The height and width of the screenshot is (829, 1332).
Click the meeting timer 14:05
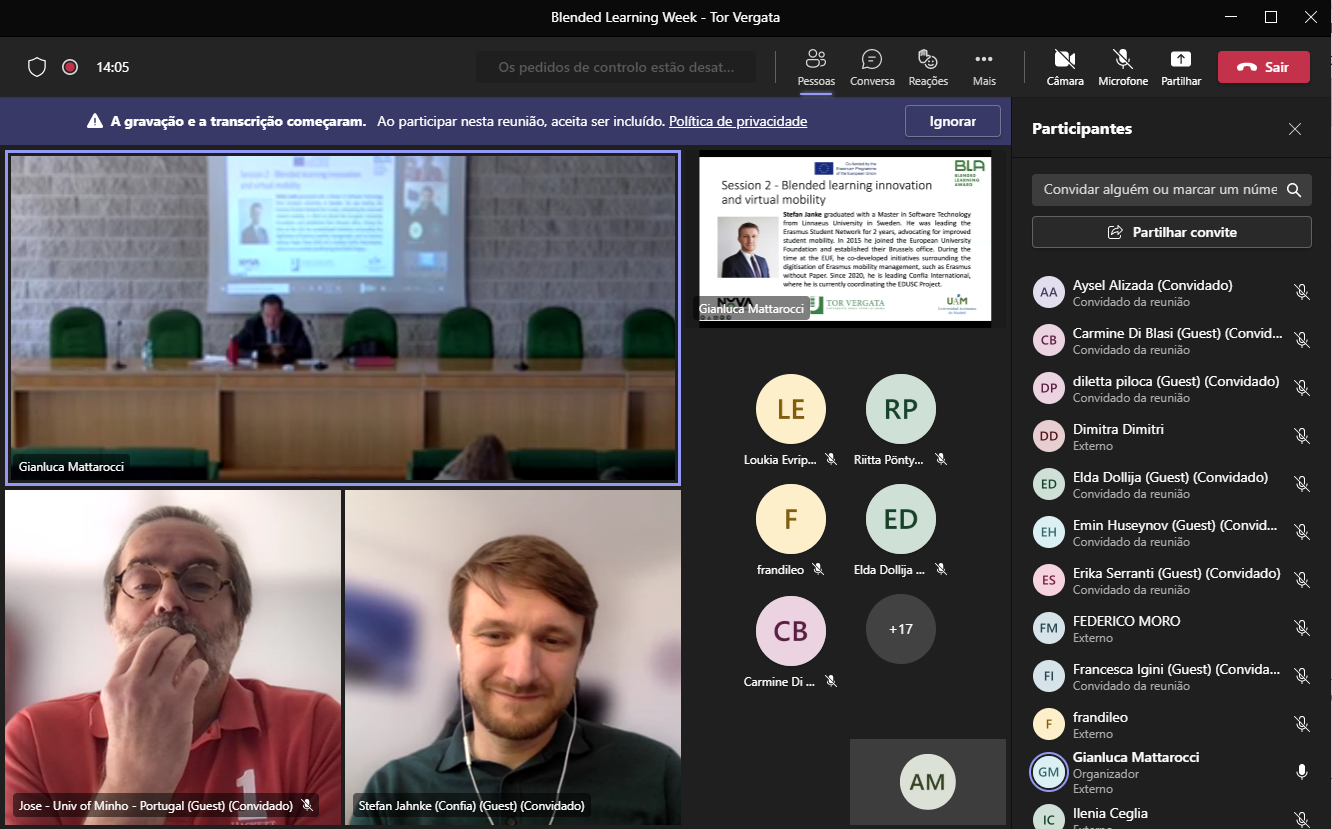click(x=113, y=67)
